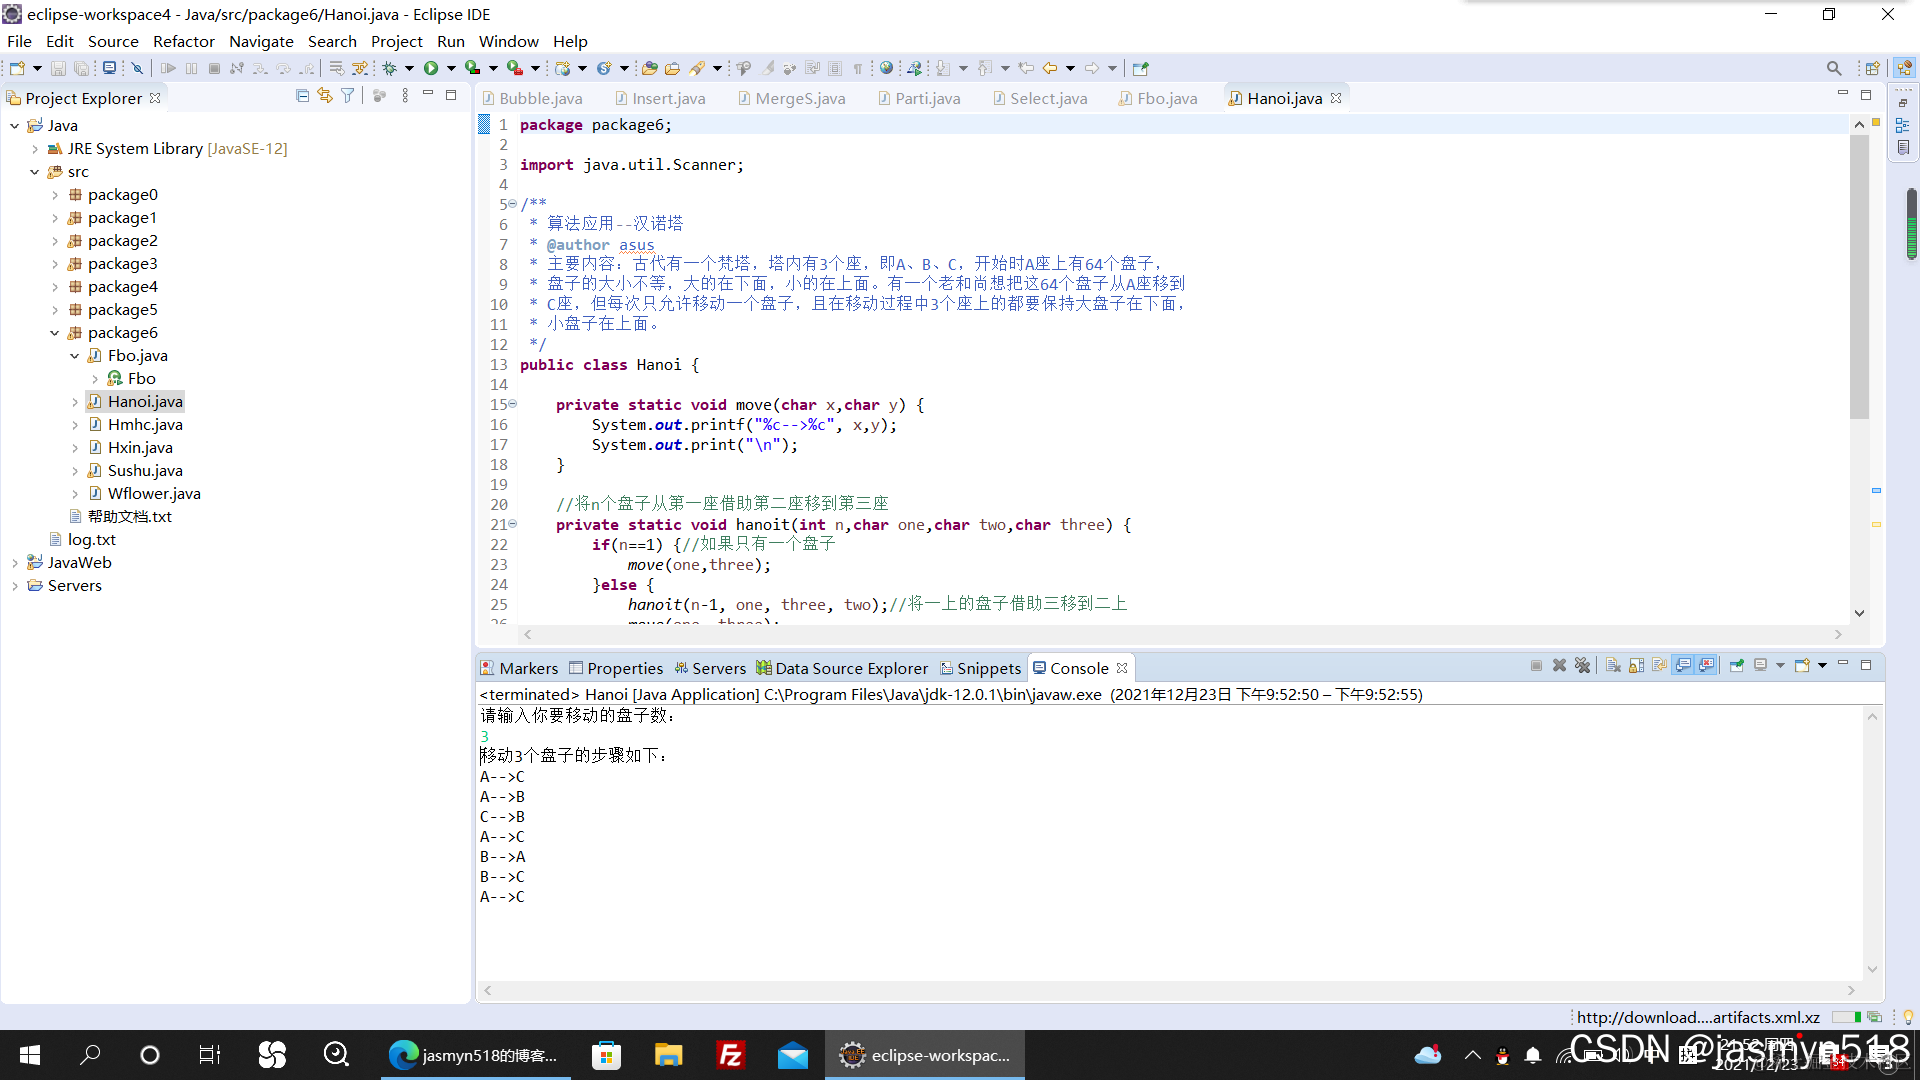Click Project Explorer filter funnel icon

pyautogui.click(x=347, y=96)
